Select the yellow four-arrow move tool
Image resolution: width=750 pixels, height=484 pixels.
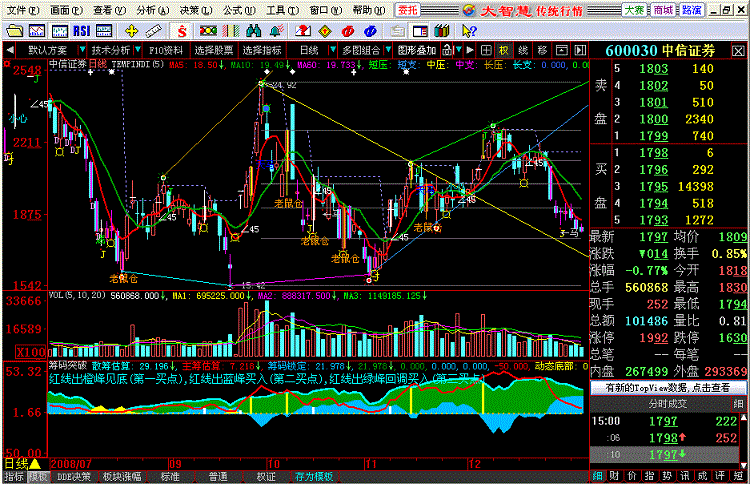click(x=131, y=31)
